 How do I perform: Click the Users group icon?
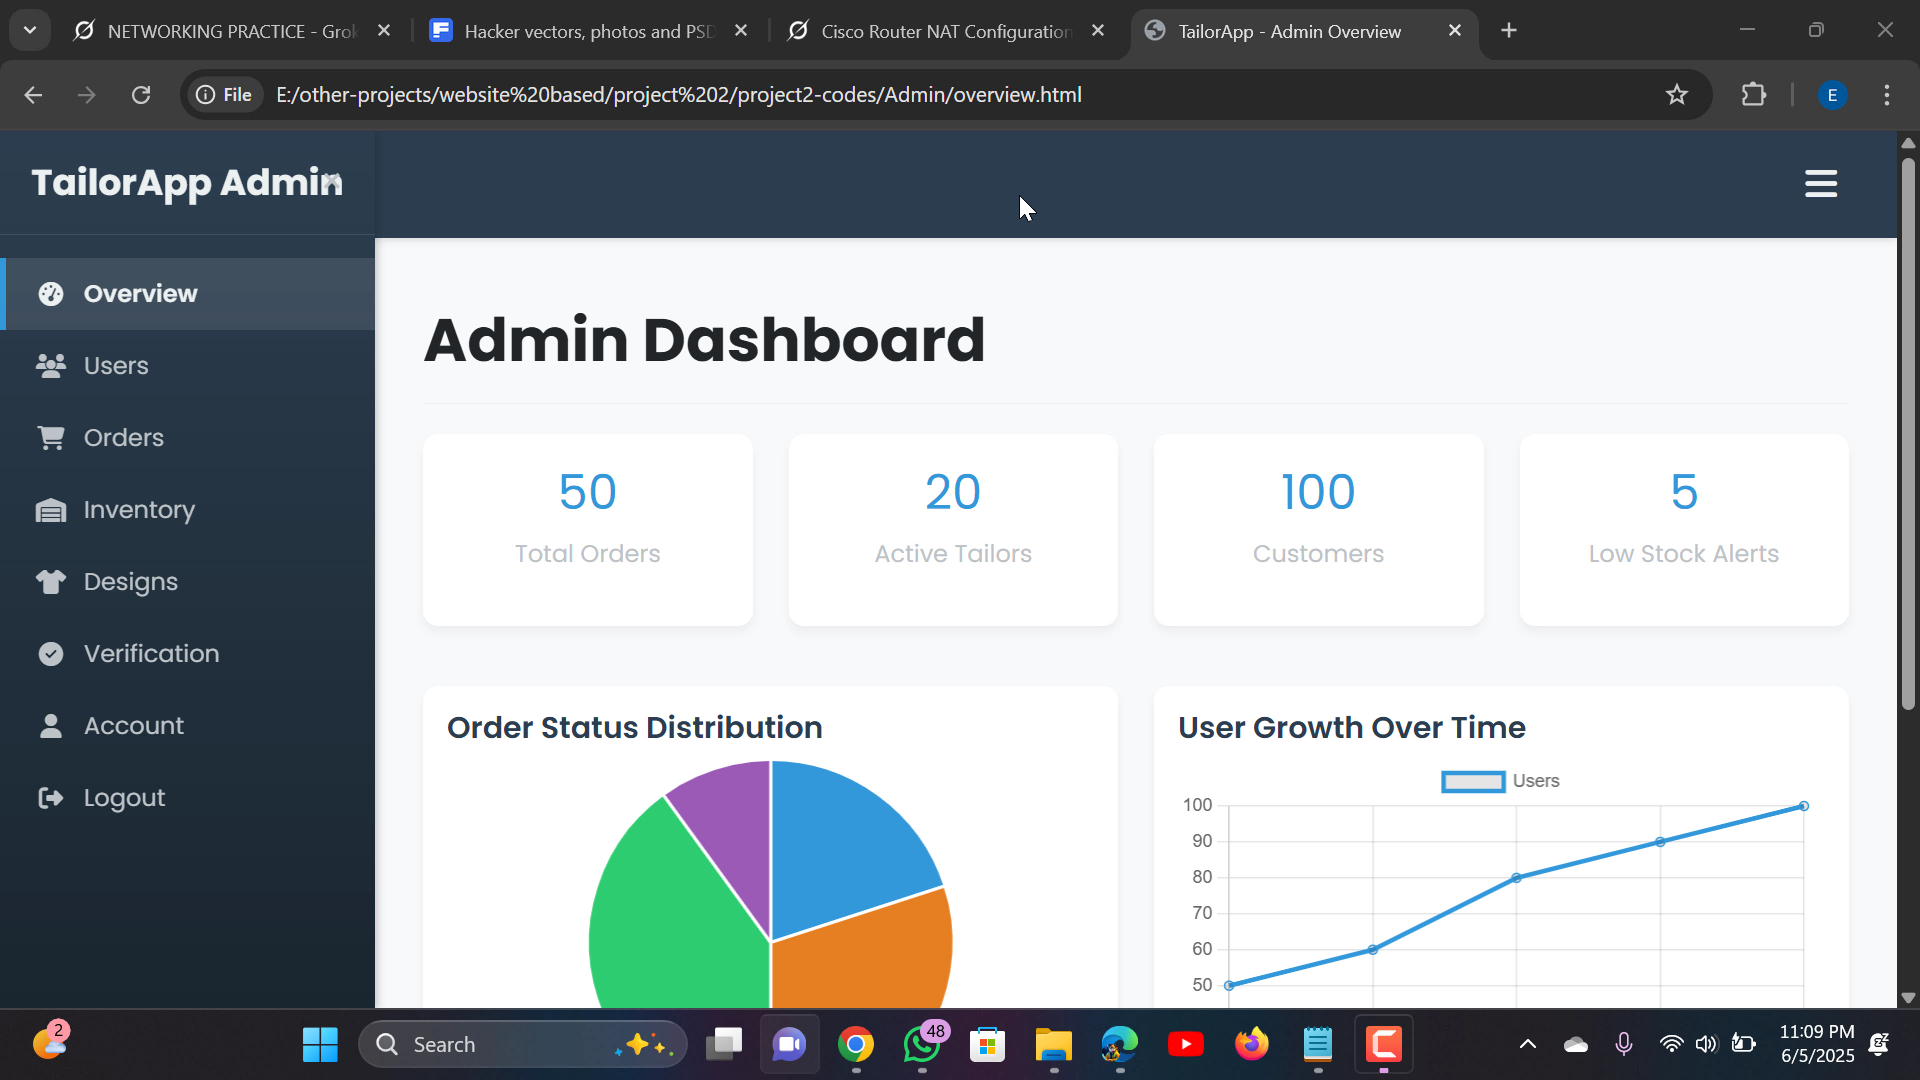click(51, 366)
